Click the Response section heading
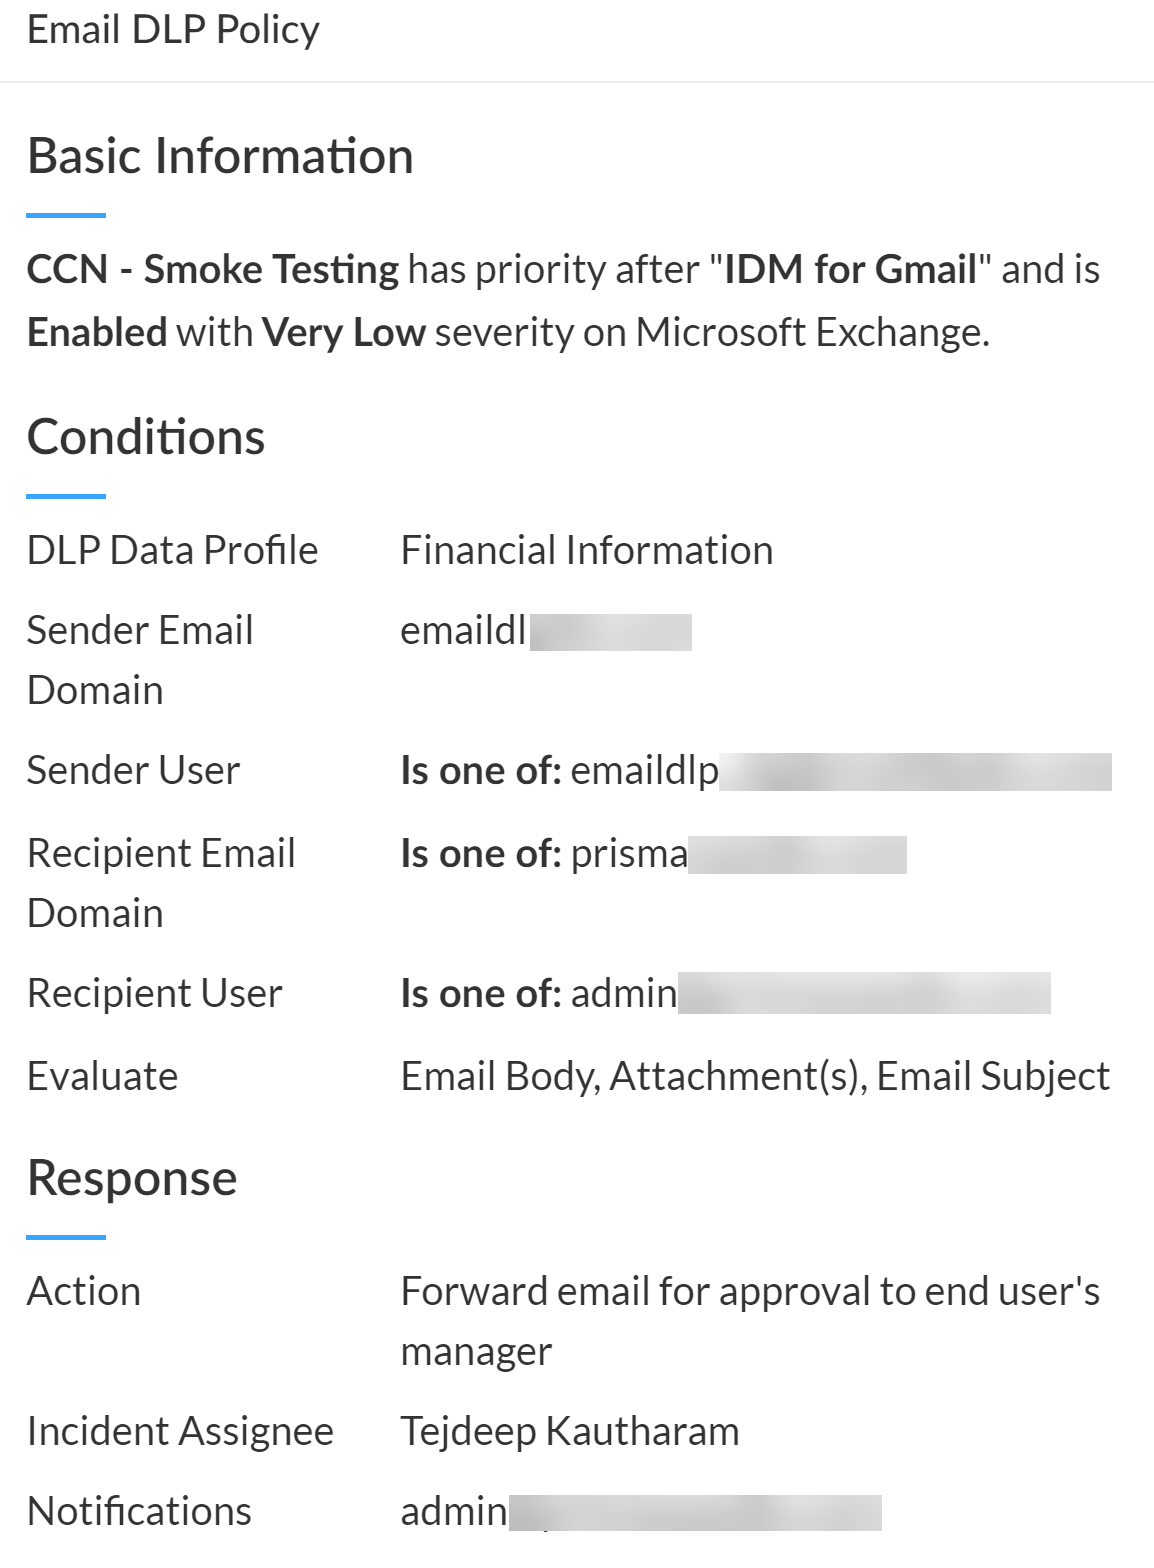The width and height of the screenshot is (1154, 1568). tap(132, 1178)
